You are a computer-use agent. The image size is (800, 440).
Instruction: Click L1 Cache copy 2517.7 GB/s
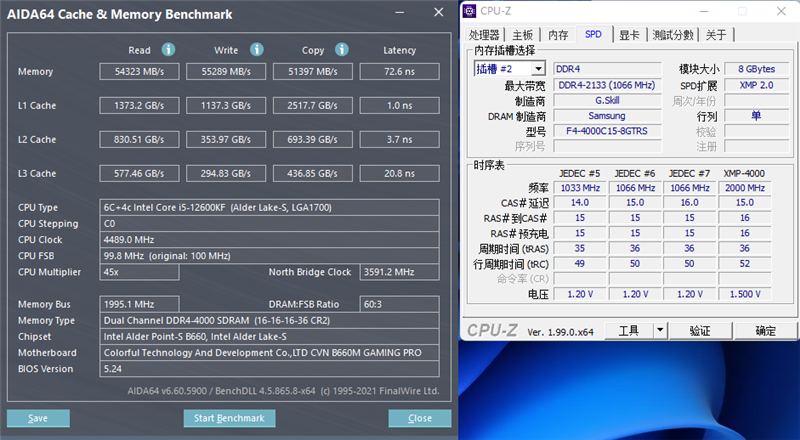click(x=313, y=106)
